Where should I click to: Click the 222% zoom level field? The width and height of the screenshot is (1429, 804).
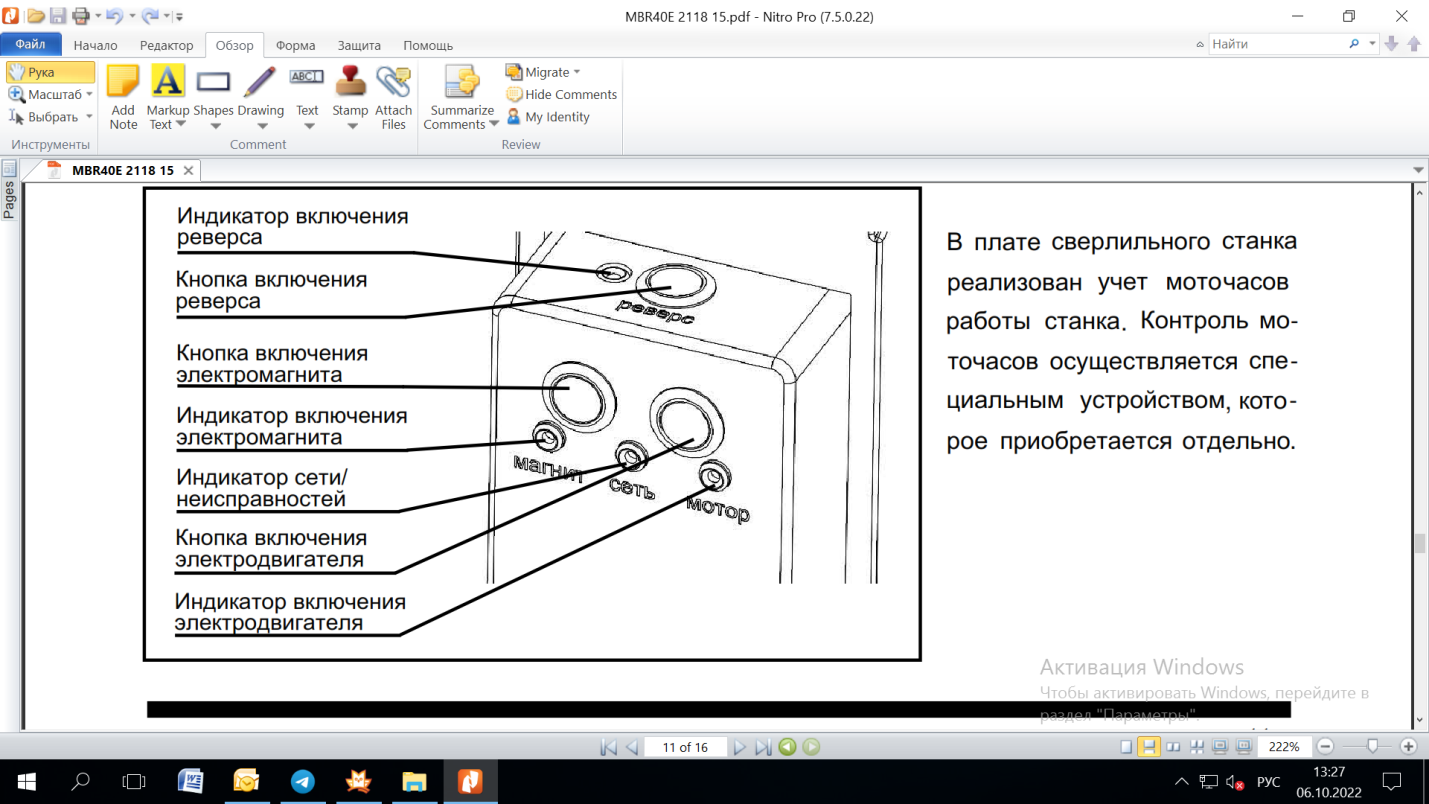[1284, 747]
